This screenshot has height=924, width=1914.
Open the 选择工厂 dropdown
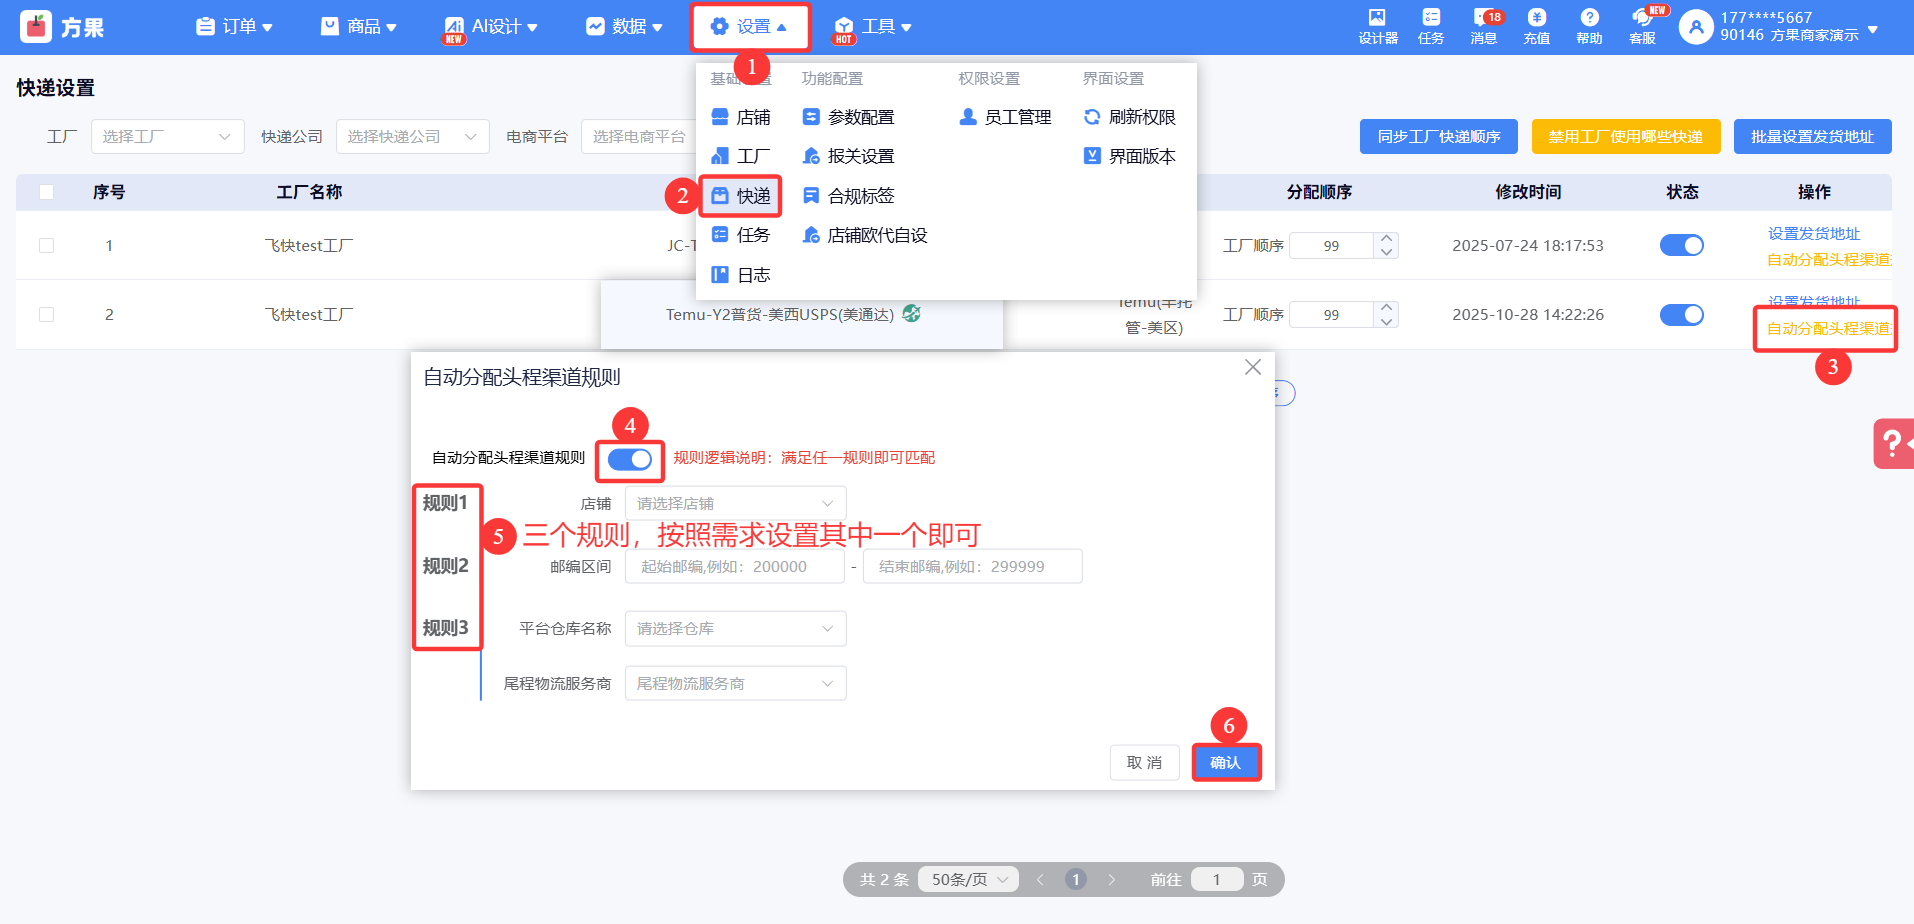tap(168, 137)
